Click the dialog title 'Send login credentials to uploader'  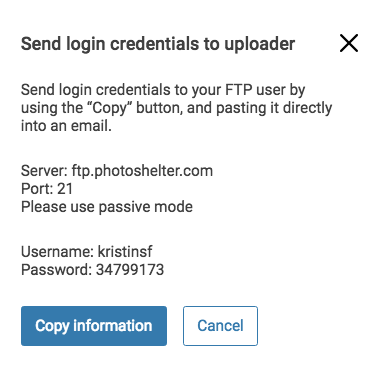(x=158, y=44)
